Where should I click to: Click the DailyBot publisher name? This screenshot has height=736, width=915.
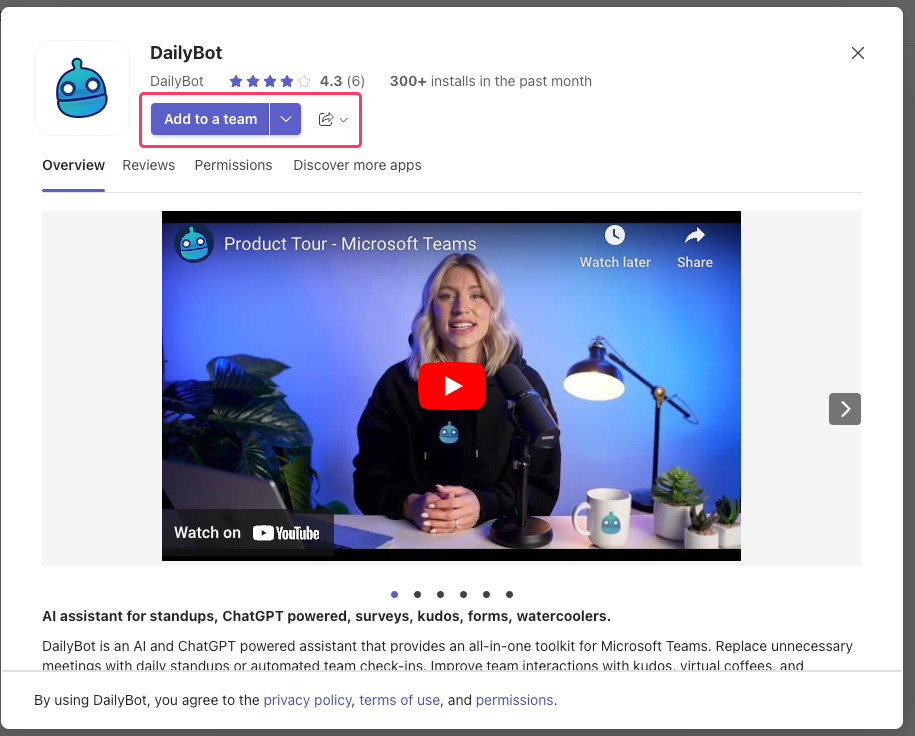[x=177, y=81]
